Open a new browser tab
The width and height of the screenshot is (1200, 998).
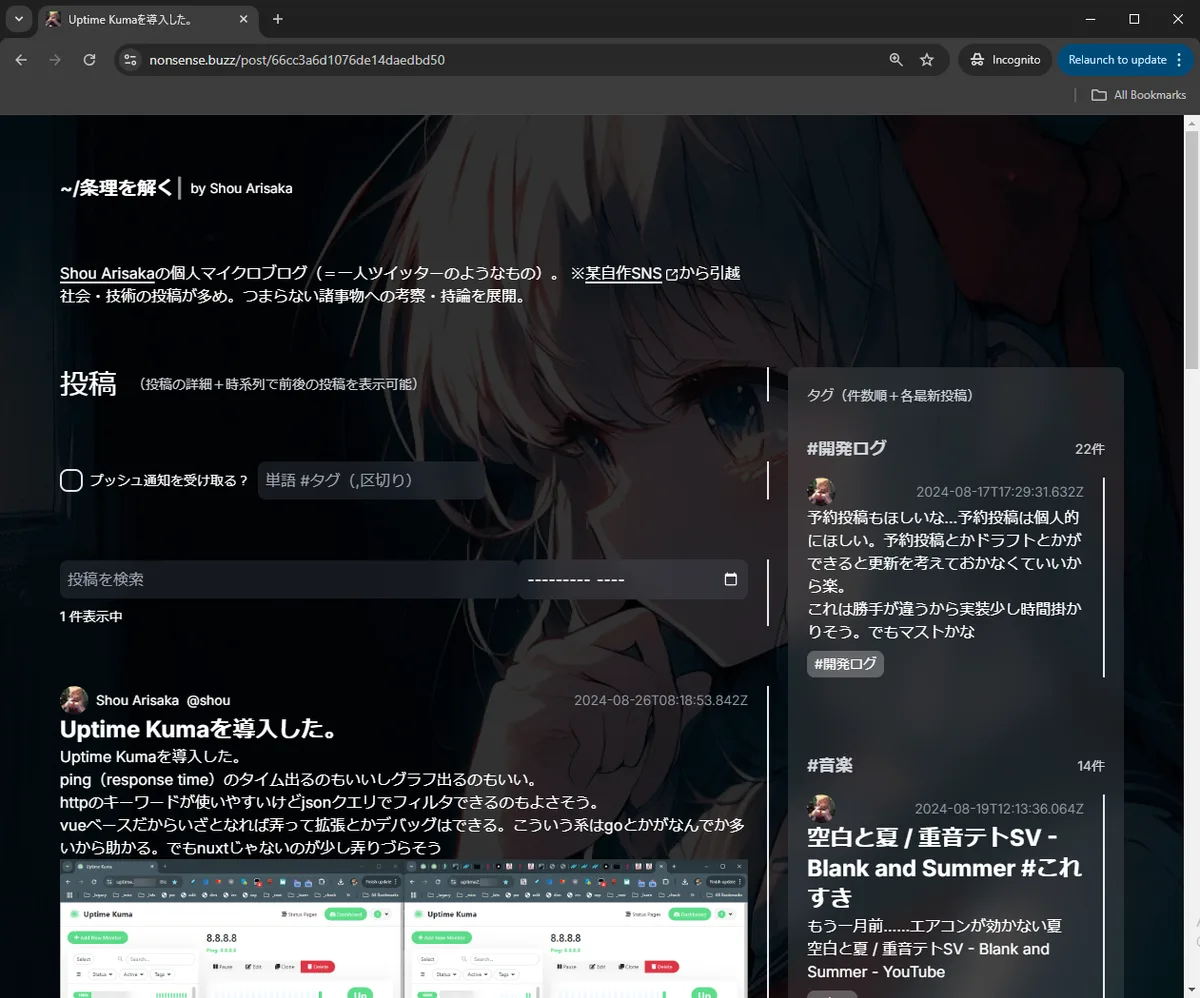[x=278, y=19]
